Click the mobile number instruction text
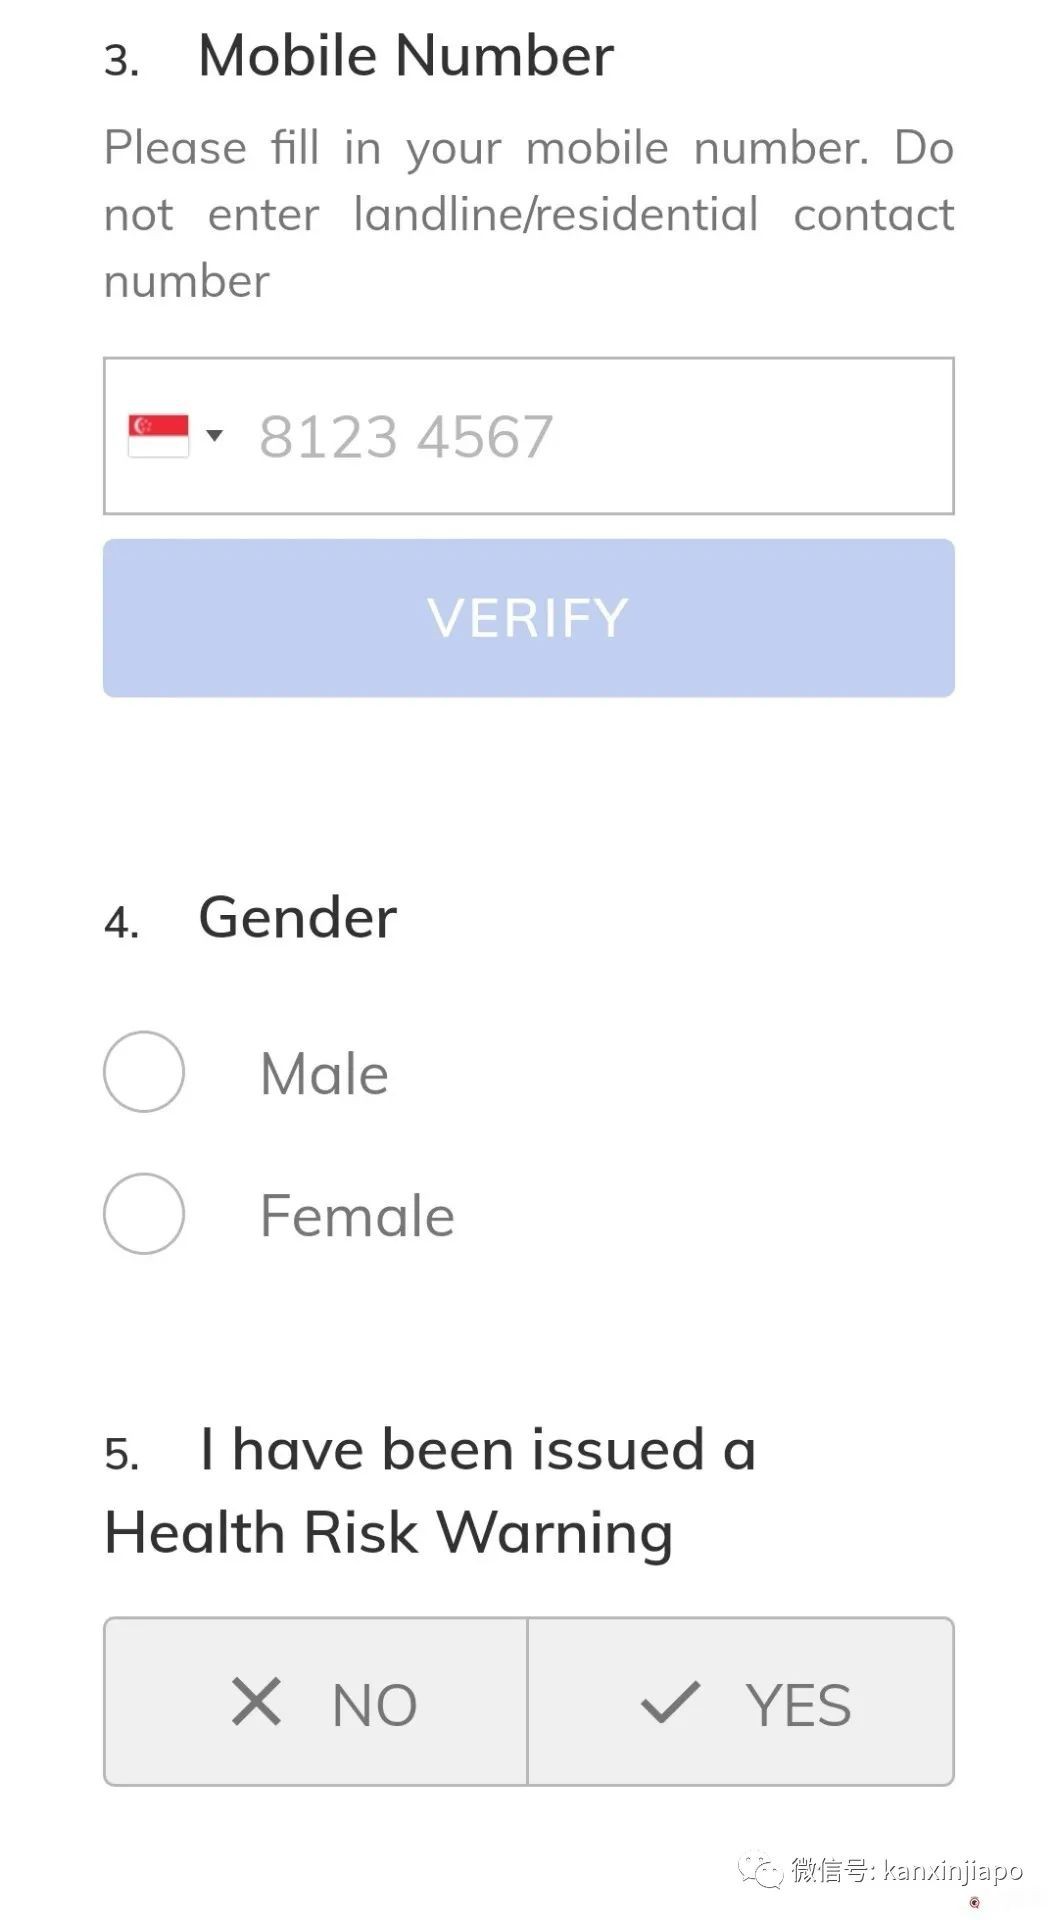This screenshot has width=1058, height=1920. point(528,214)
